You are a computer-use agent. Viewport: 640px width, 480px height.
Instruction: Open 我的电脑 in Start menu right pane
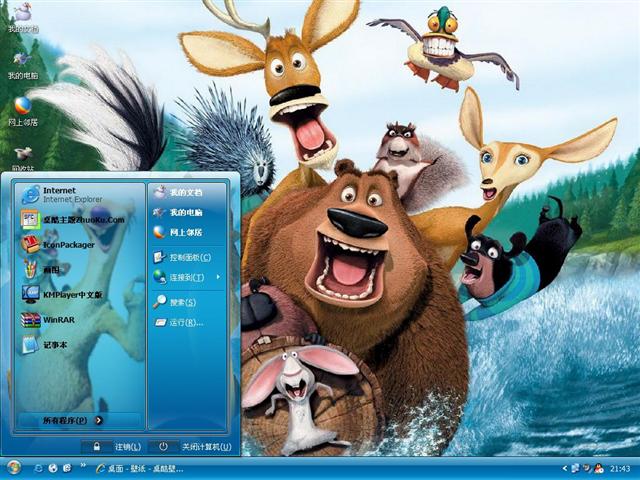(x=187, y=212)
